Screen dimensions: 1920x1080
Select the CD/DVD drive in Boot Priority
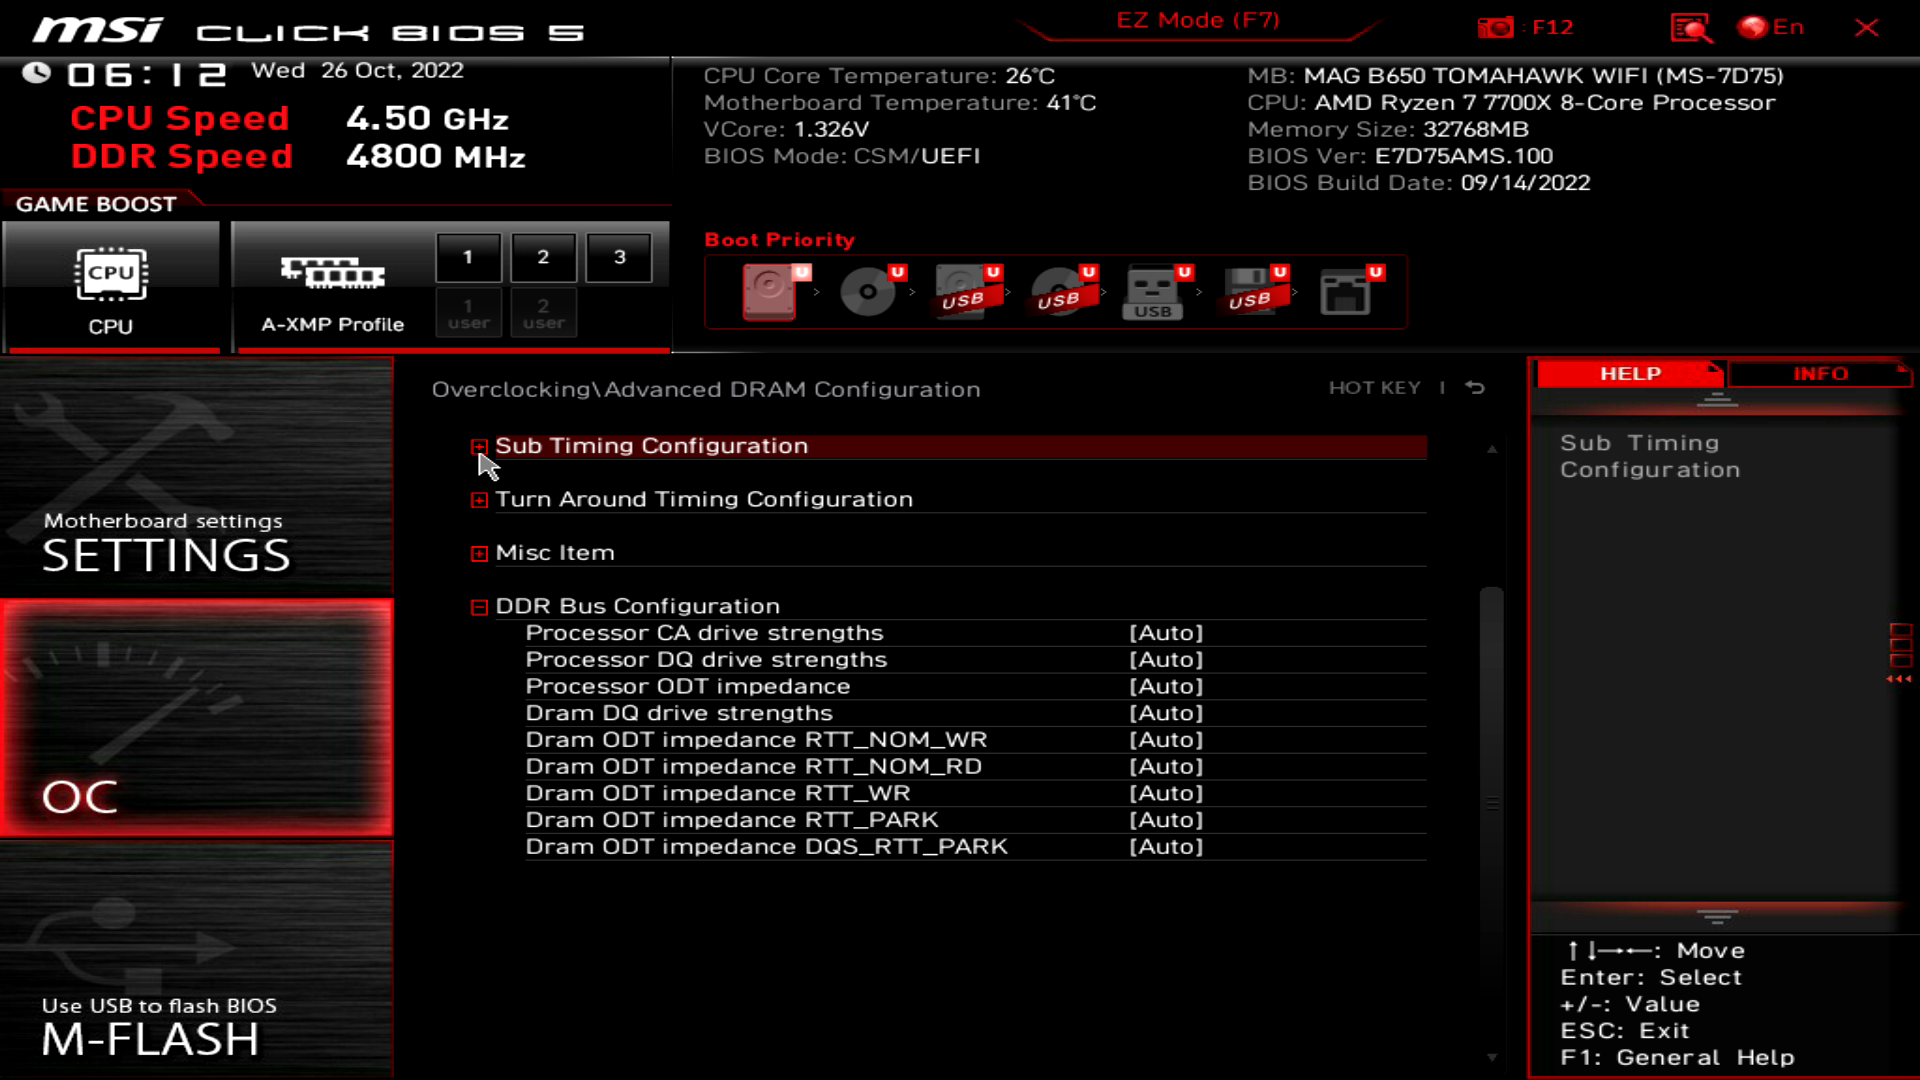click(x=868, y=293)
